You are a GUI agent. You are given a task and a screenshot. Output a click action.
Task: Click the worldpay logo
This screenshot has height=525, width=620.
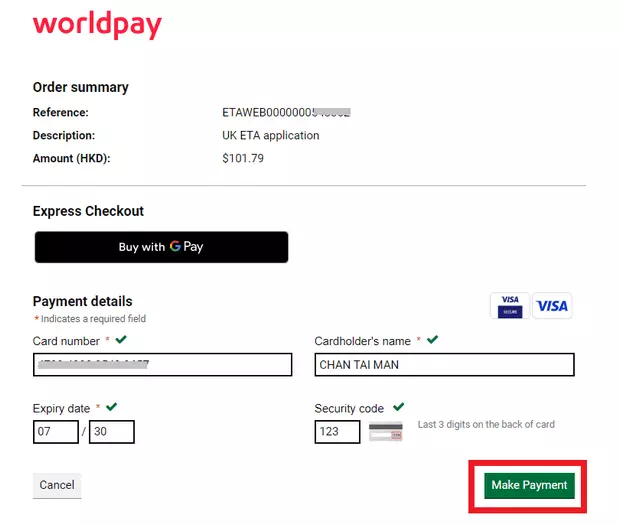[x=97, y=25]
